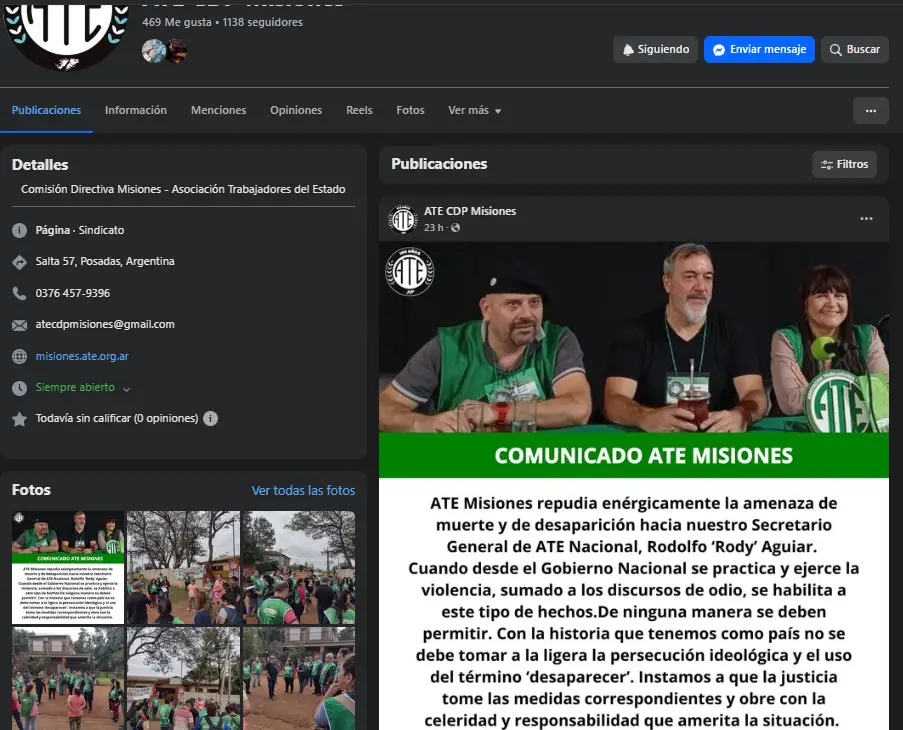This screenshot has height=730, width=903.
Task: Open the bottom left gathering photo
Action: coord(68,679)
